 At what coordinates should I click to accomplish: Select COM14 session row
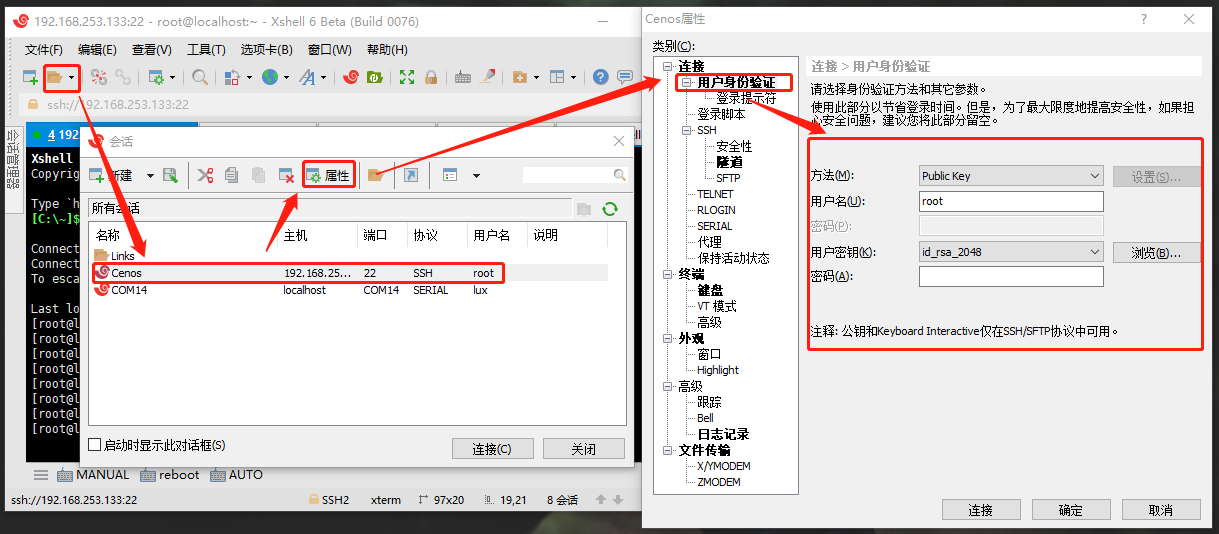click(350, 290)
